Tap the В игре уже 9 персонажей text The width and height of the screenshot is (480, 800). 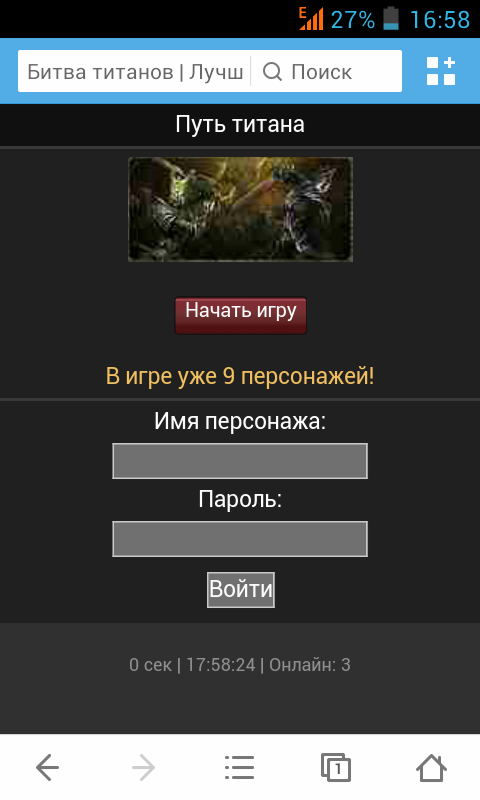(240, 377)
